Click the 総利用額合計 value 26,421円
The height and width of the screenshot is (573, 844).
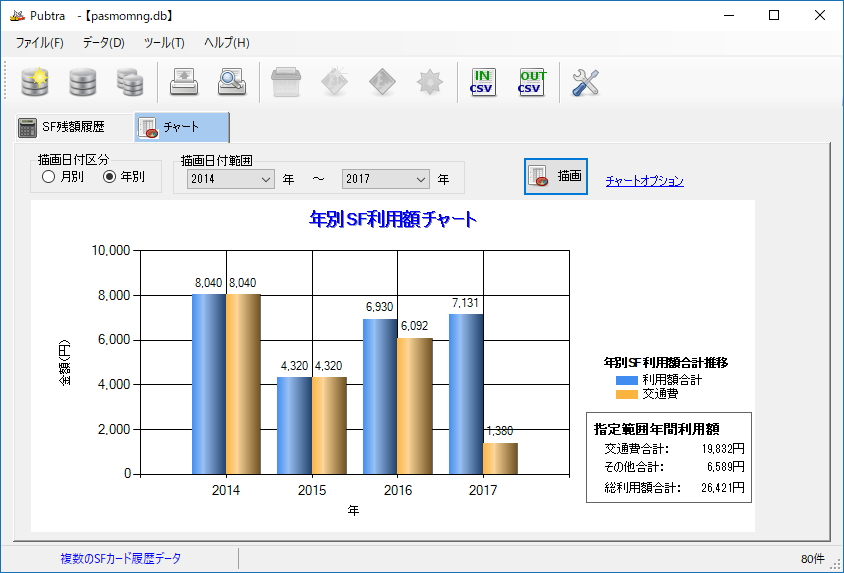(723, 487)
